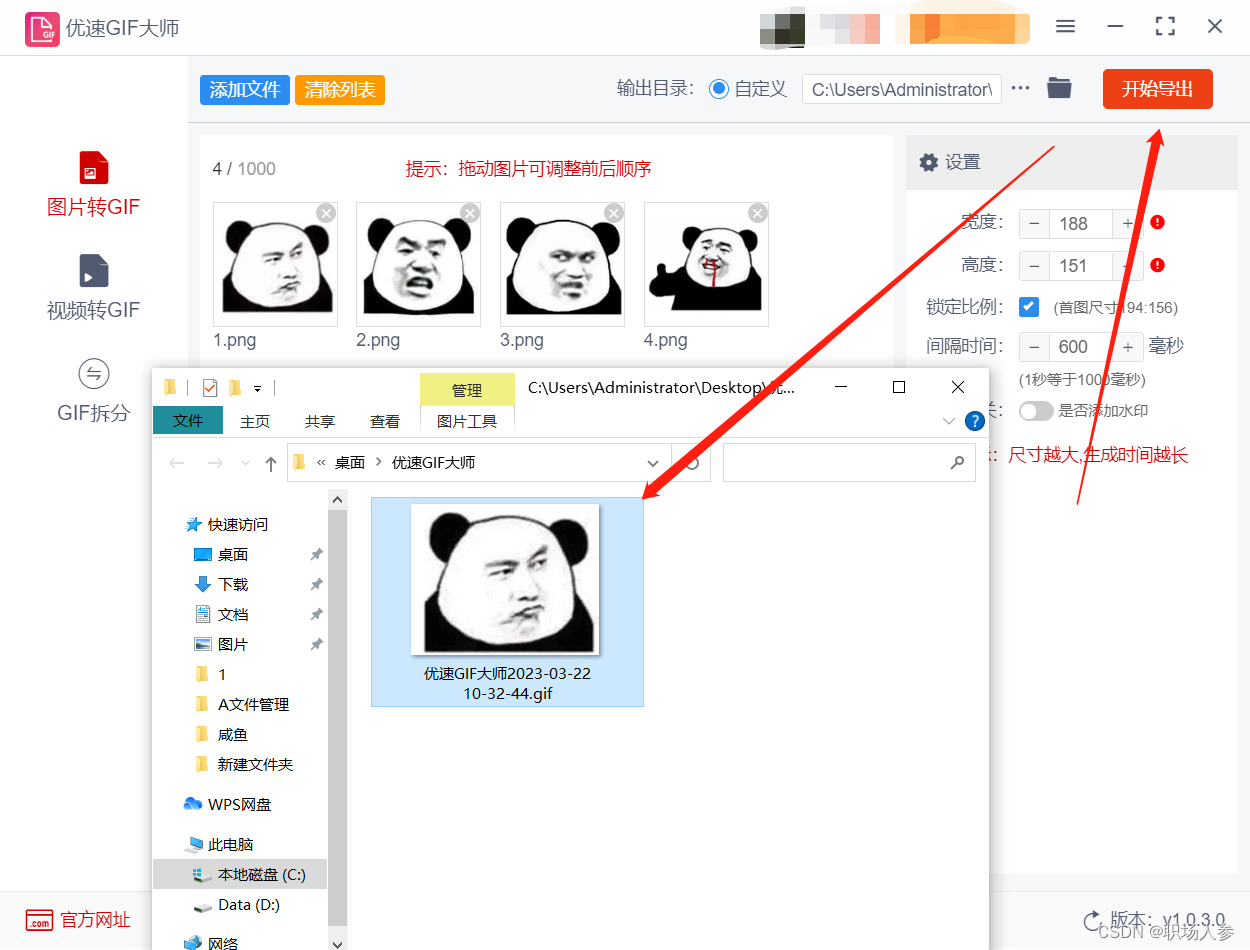Select 图片转GIF mode in sidebar
Image resolution: width=1250 pixels, height=950 pixels.
click(93, 185)
